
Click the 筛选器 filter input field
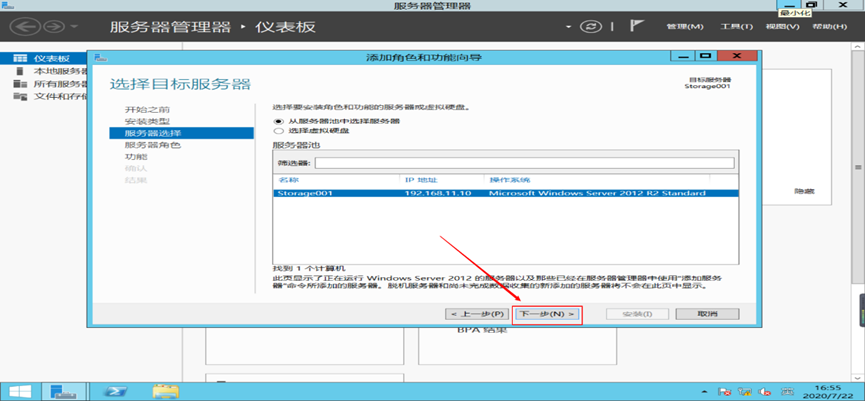coord(524,163)
